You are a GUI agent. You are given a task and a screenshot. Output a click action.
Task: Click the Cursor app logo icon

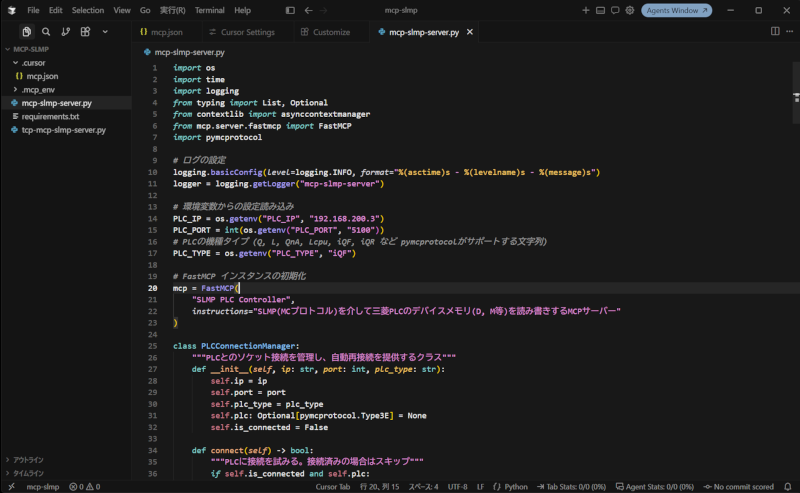11,10
